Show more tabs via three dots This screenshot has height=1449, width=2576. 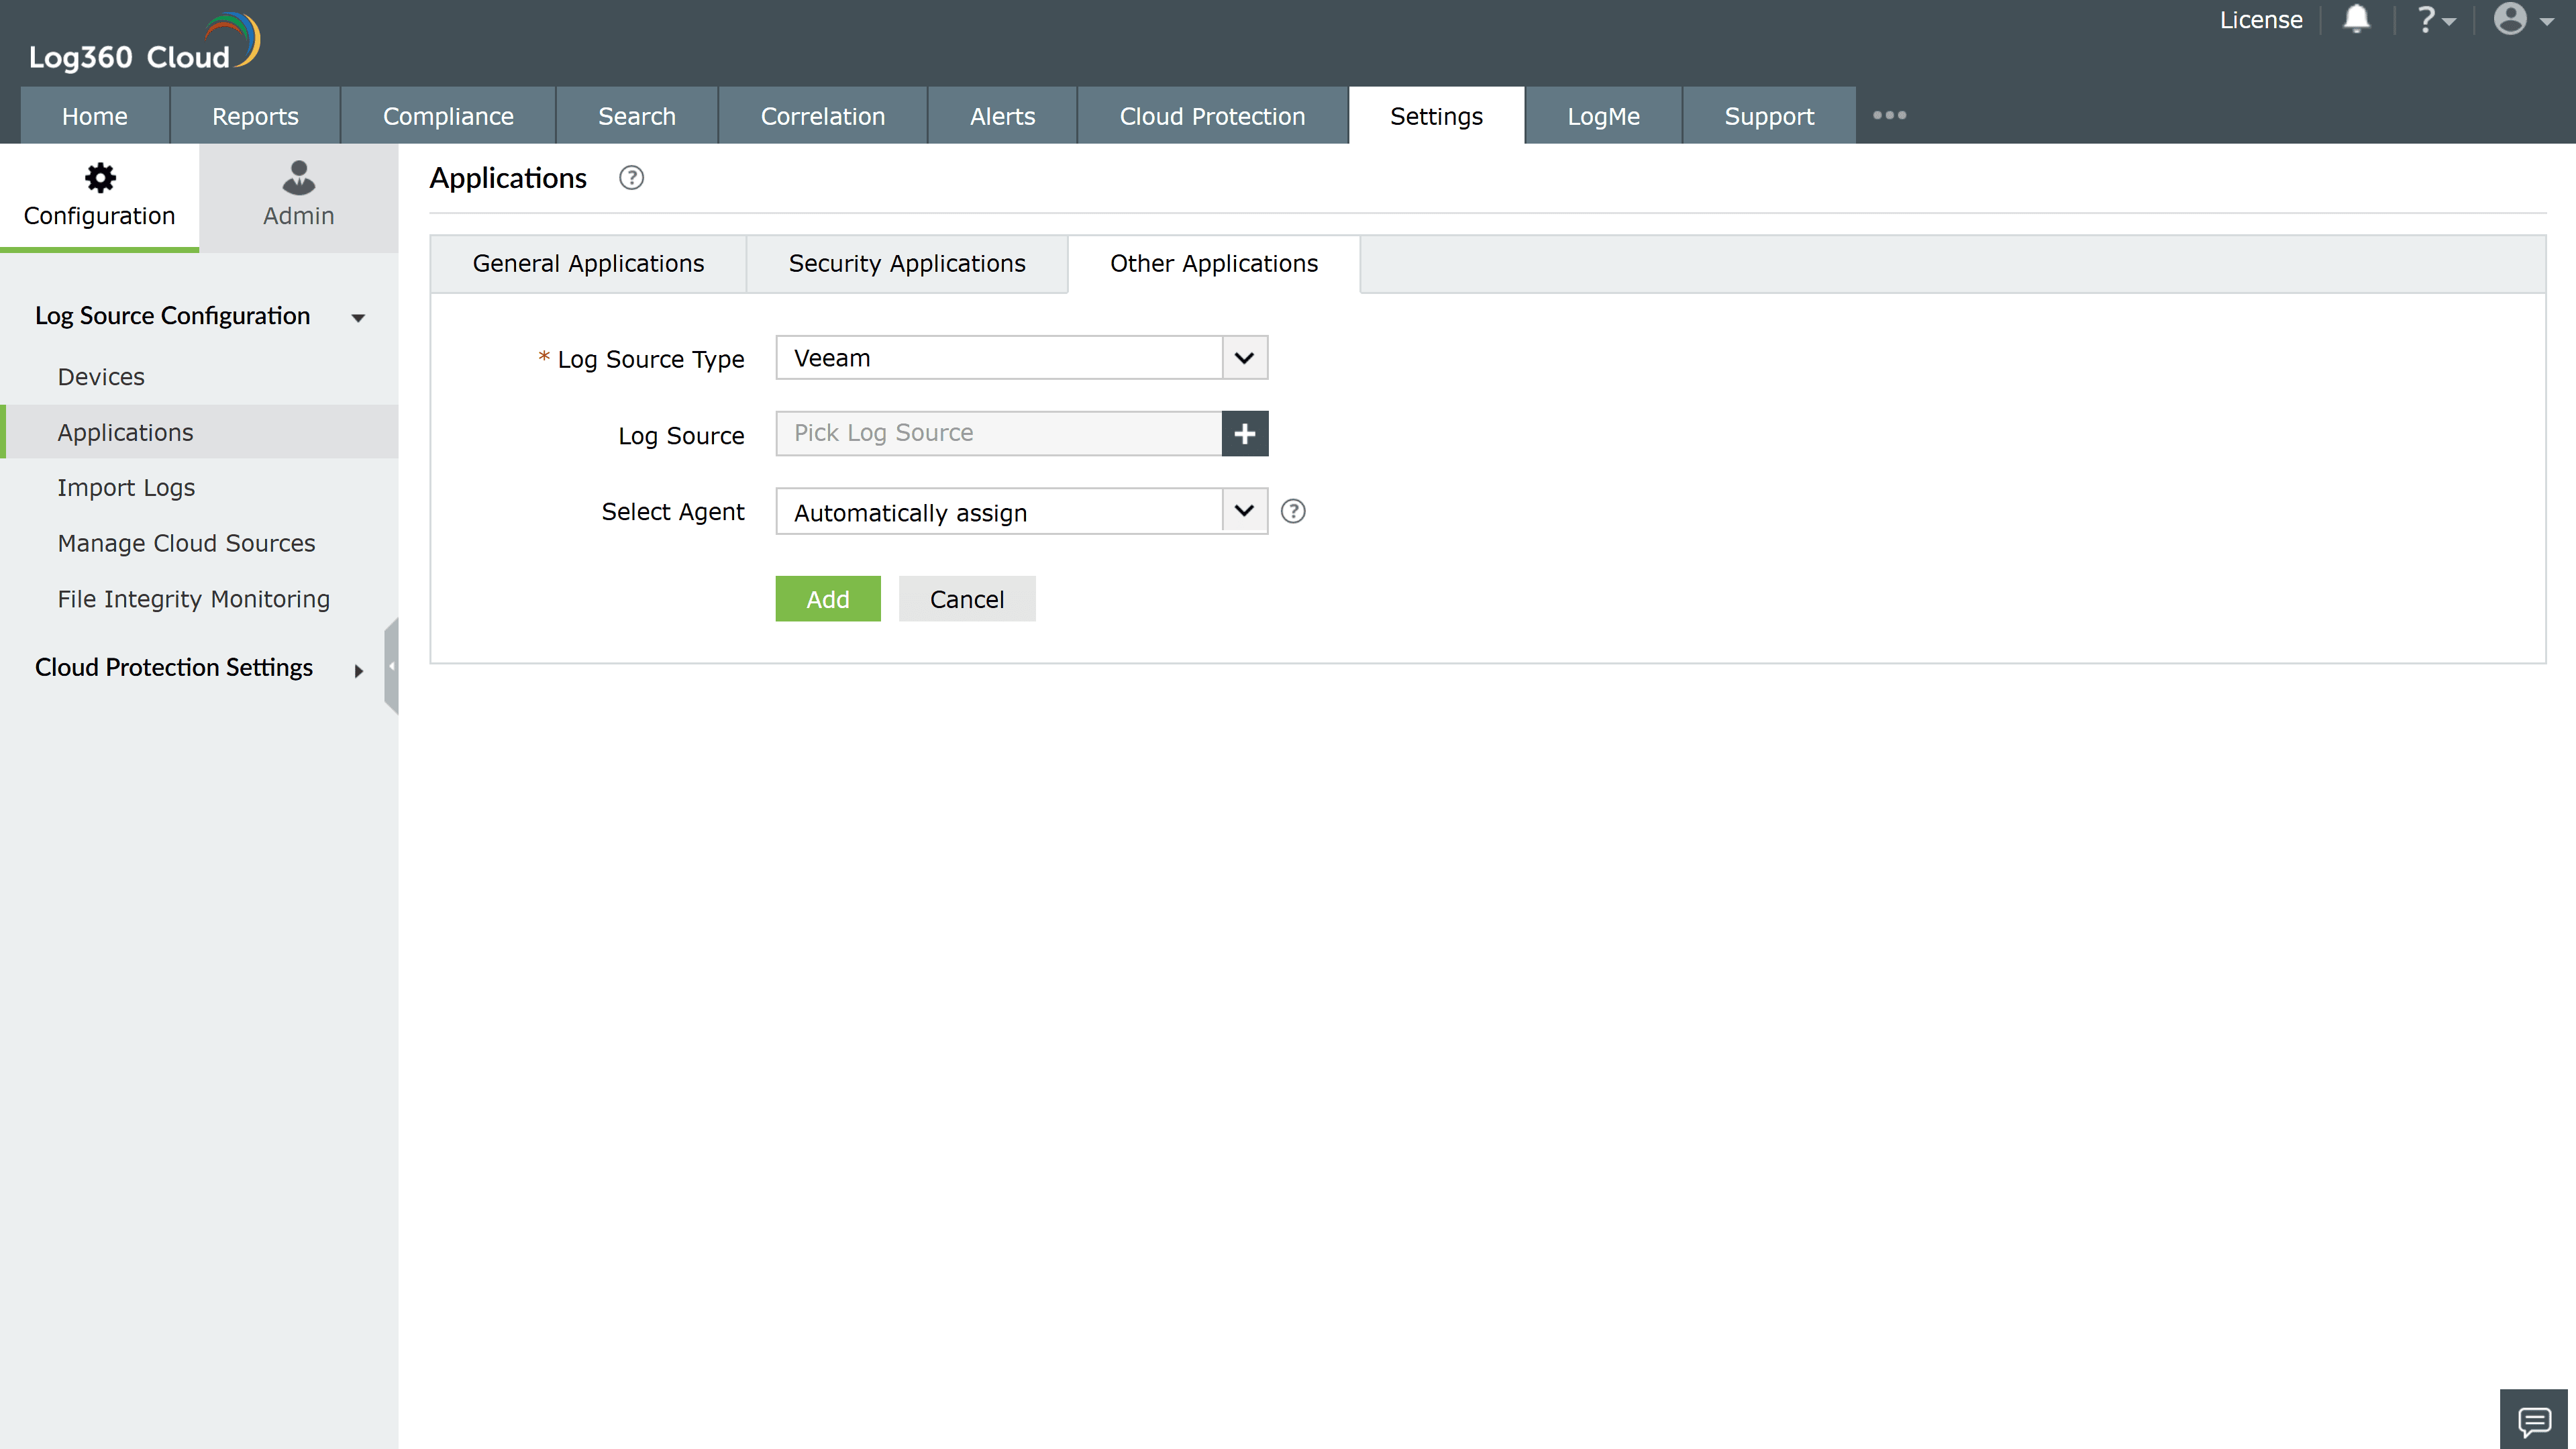pos(1889,116)
